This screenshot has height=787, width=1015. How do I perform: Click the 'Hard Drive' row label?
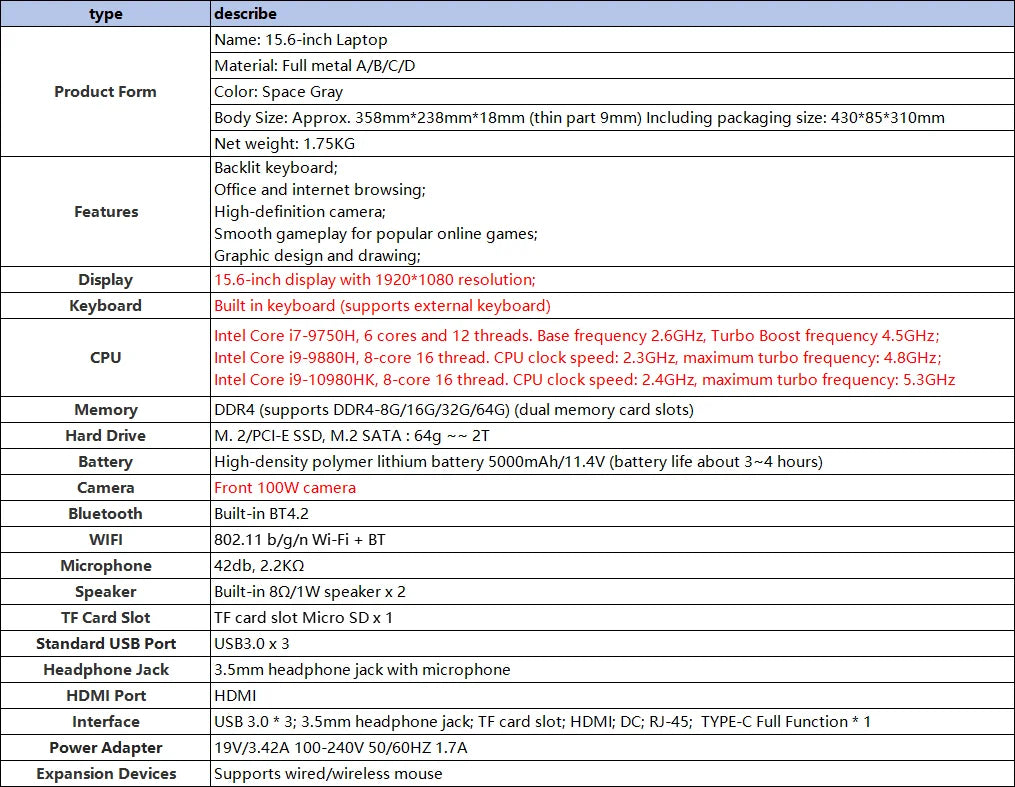pyautogui.click(x=105, y=436)
